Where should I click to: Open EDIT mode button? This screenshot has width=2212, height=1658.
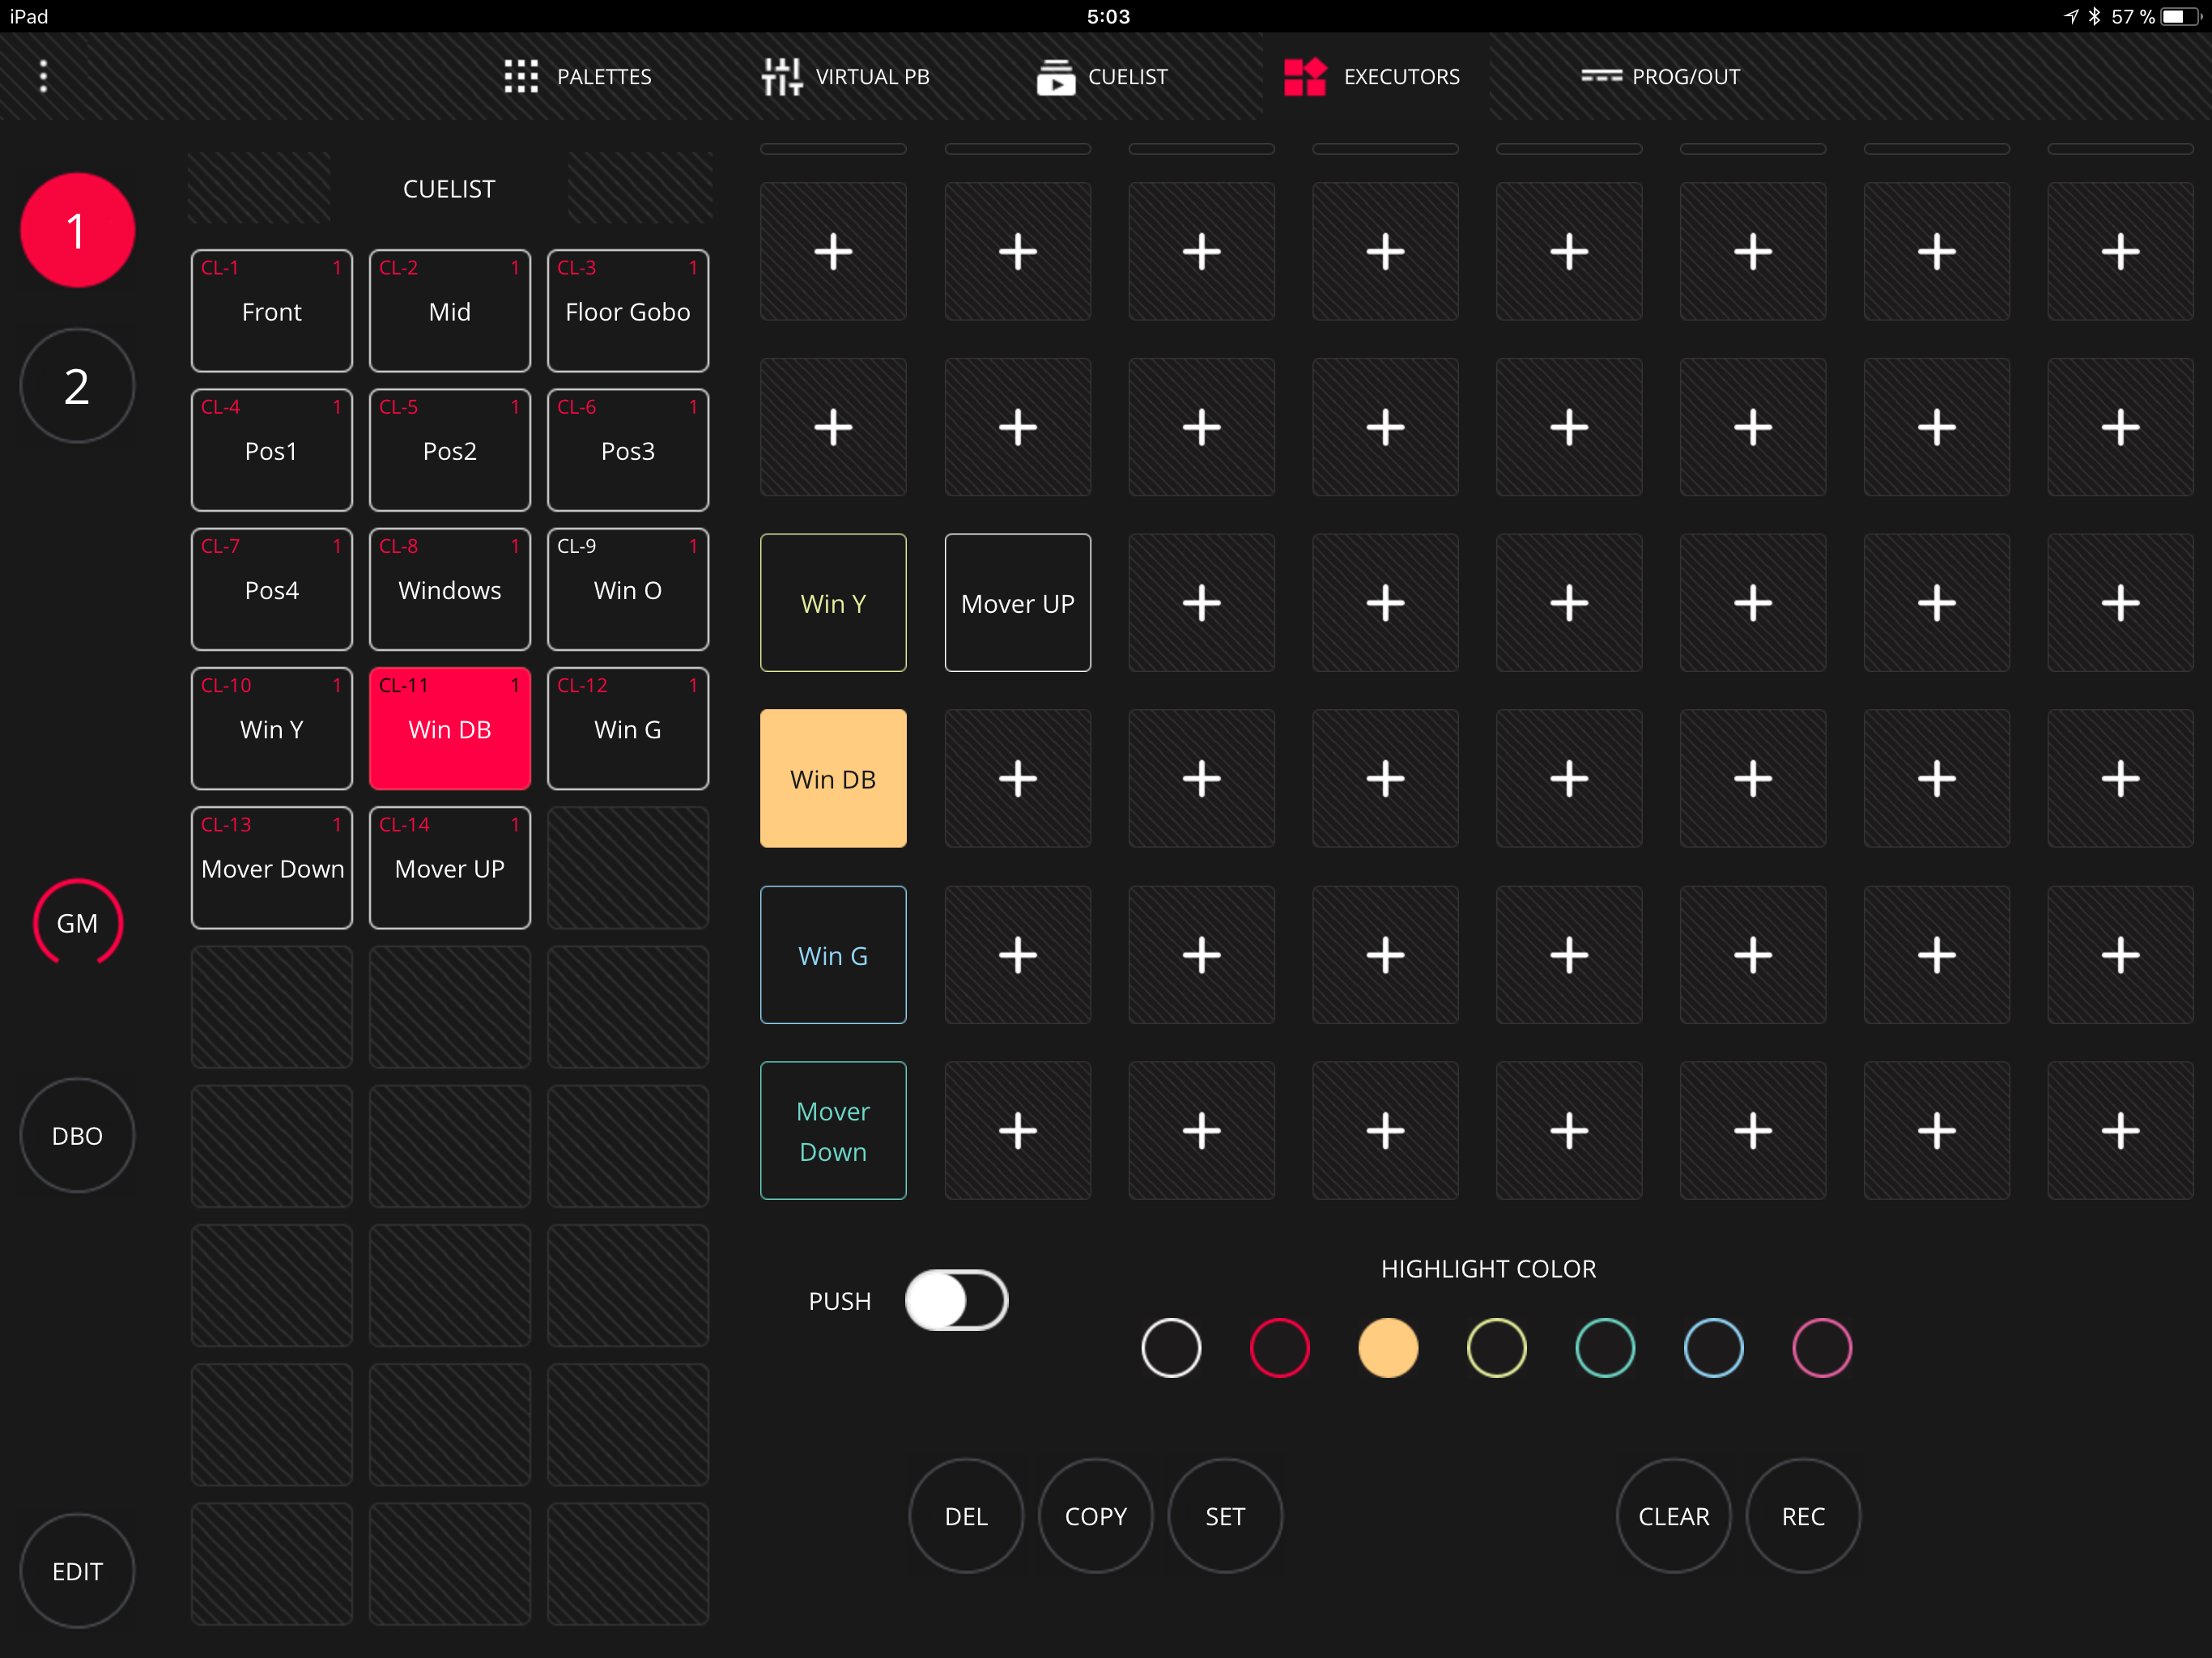[77, 1571]
